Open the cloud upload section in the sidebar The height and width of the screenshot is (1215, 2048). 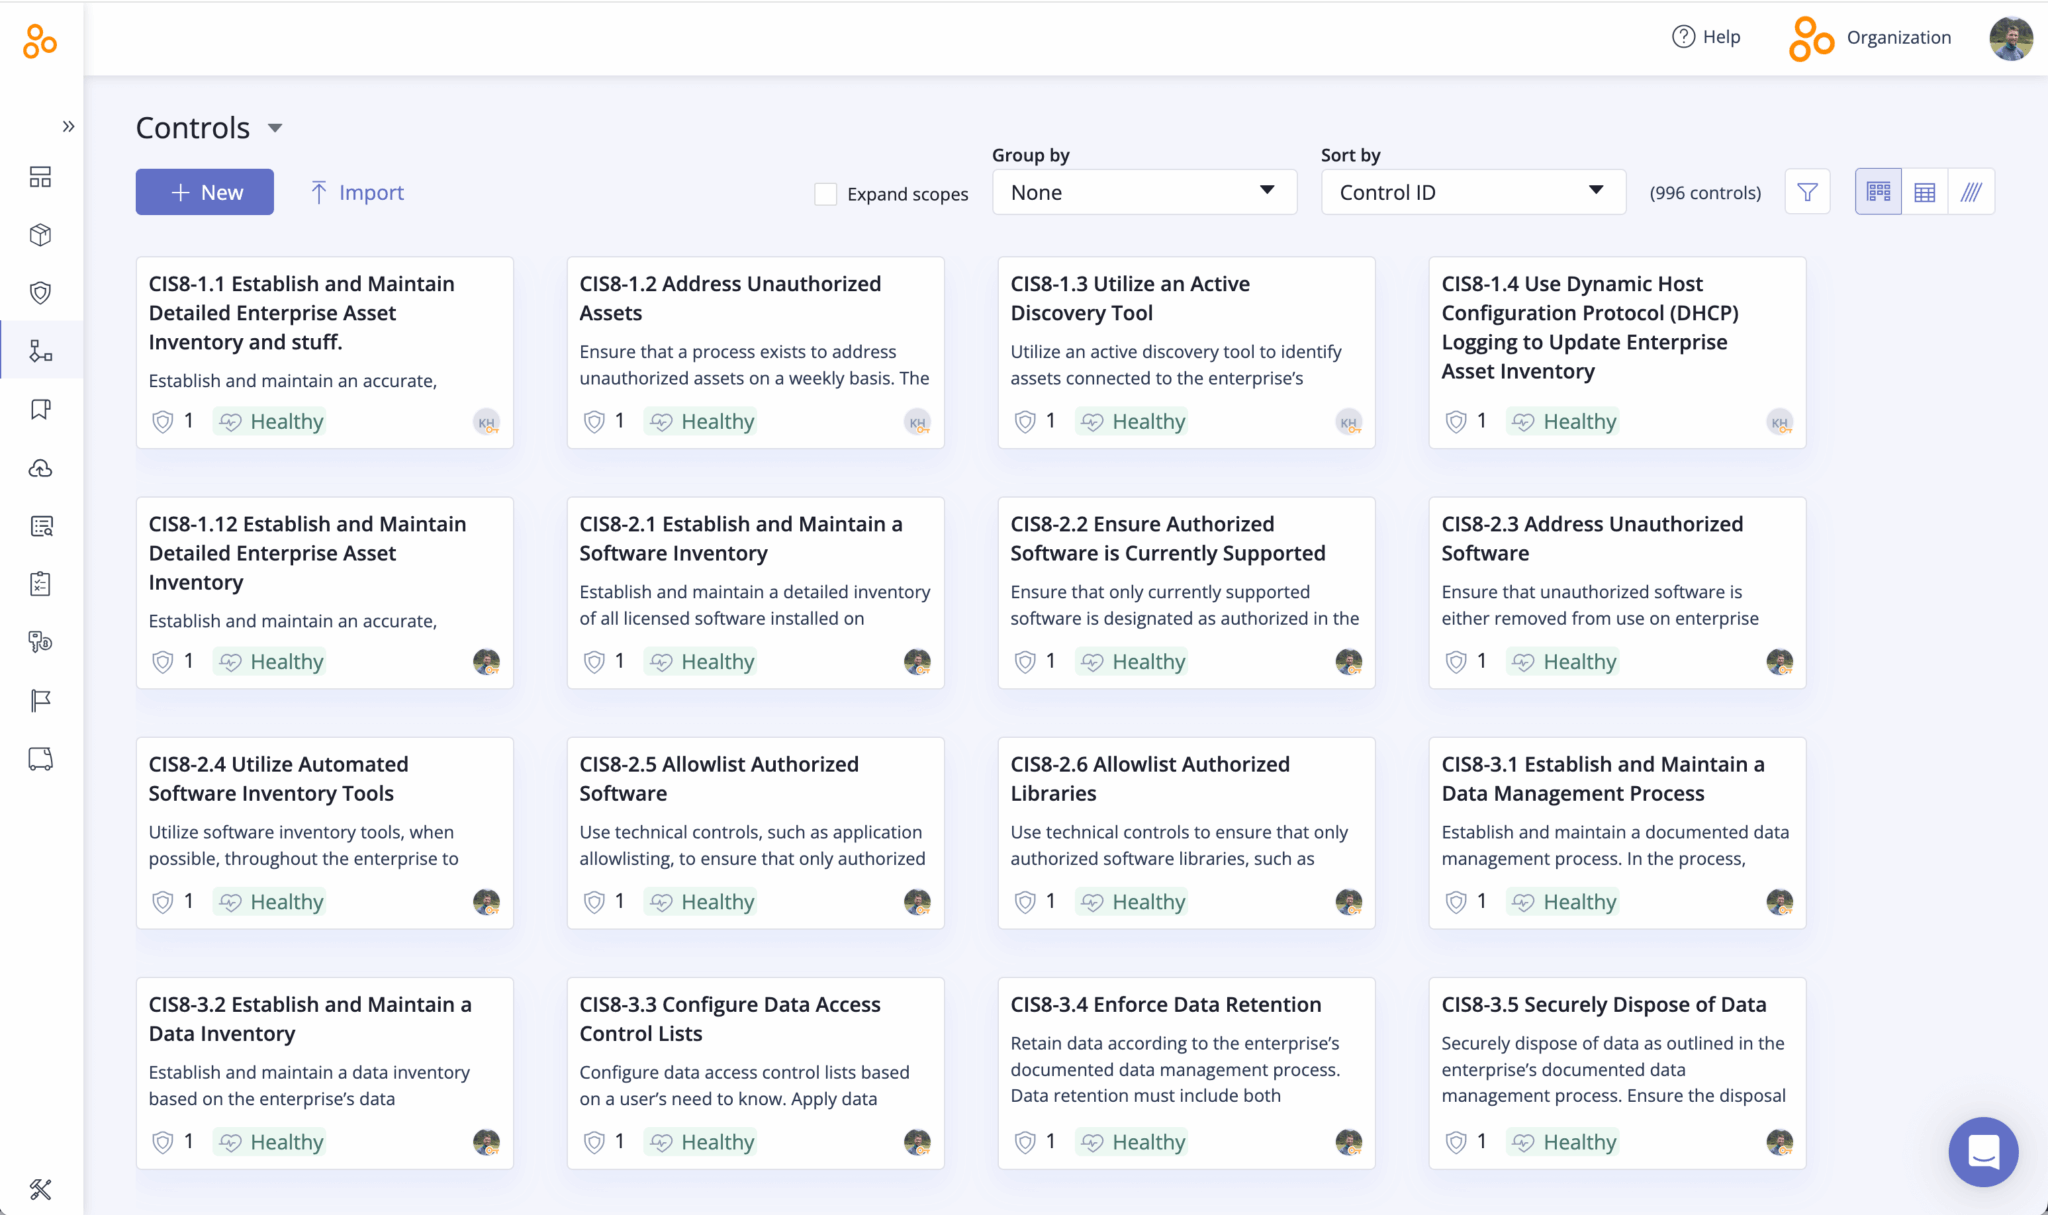[x=39, y=468]
